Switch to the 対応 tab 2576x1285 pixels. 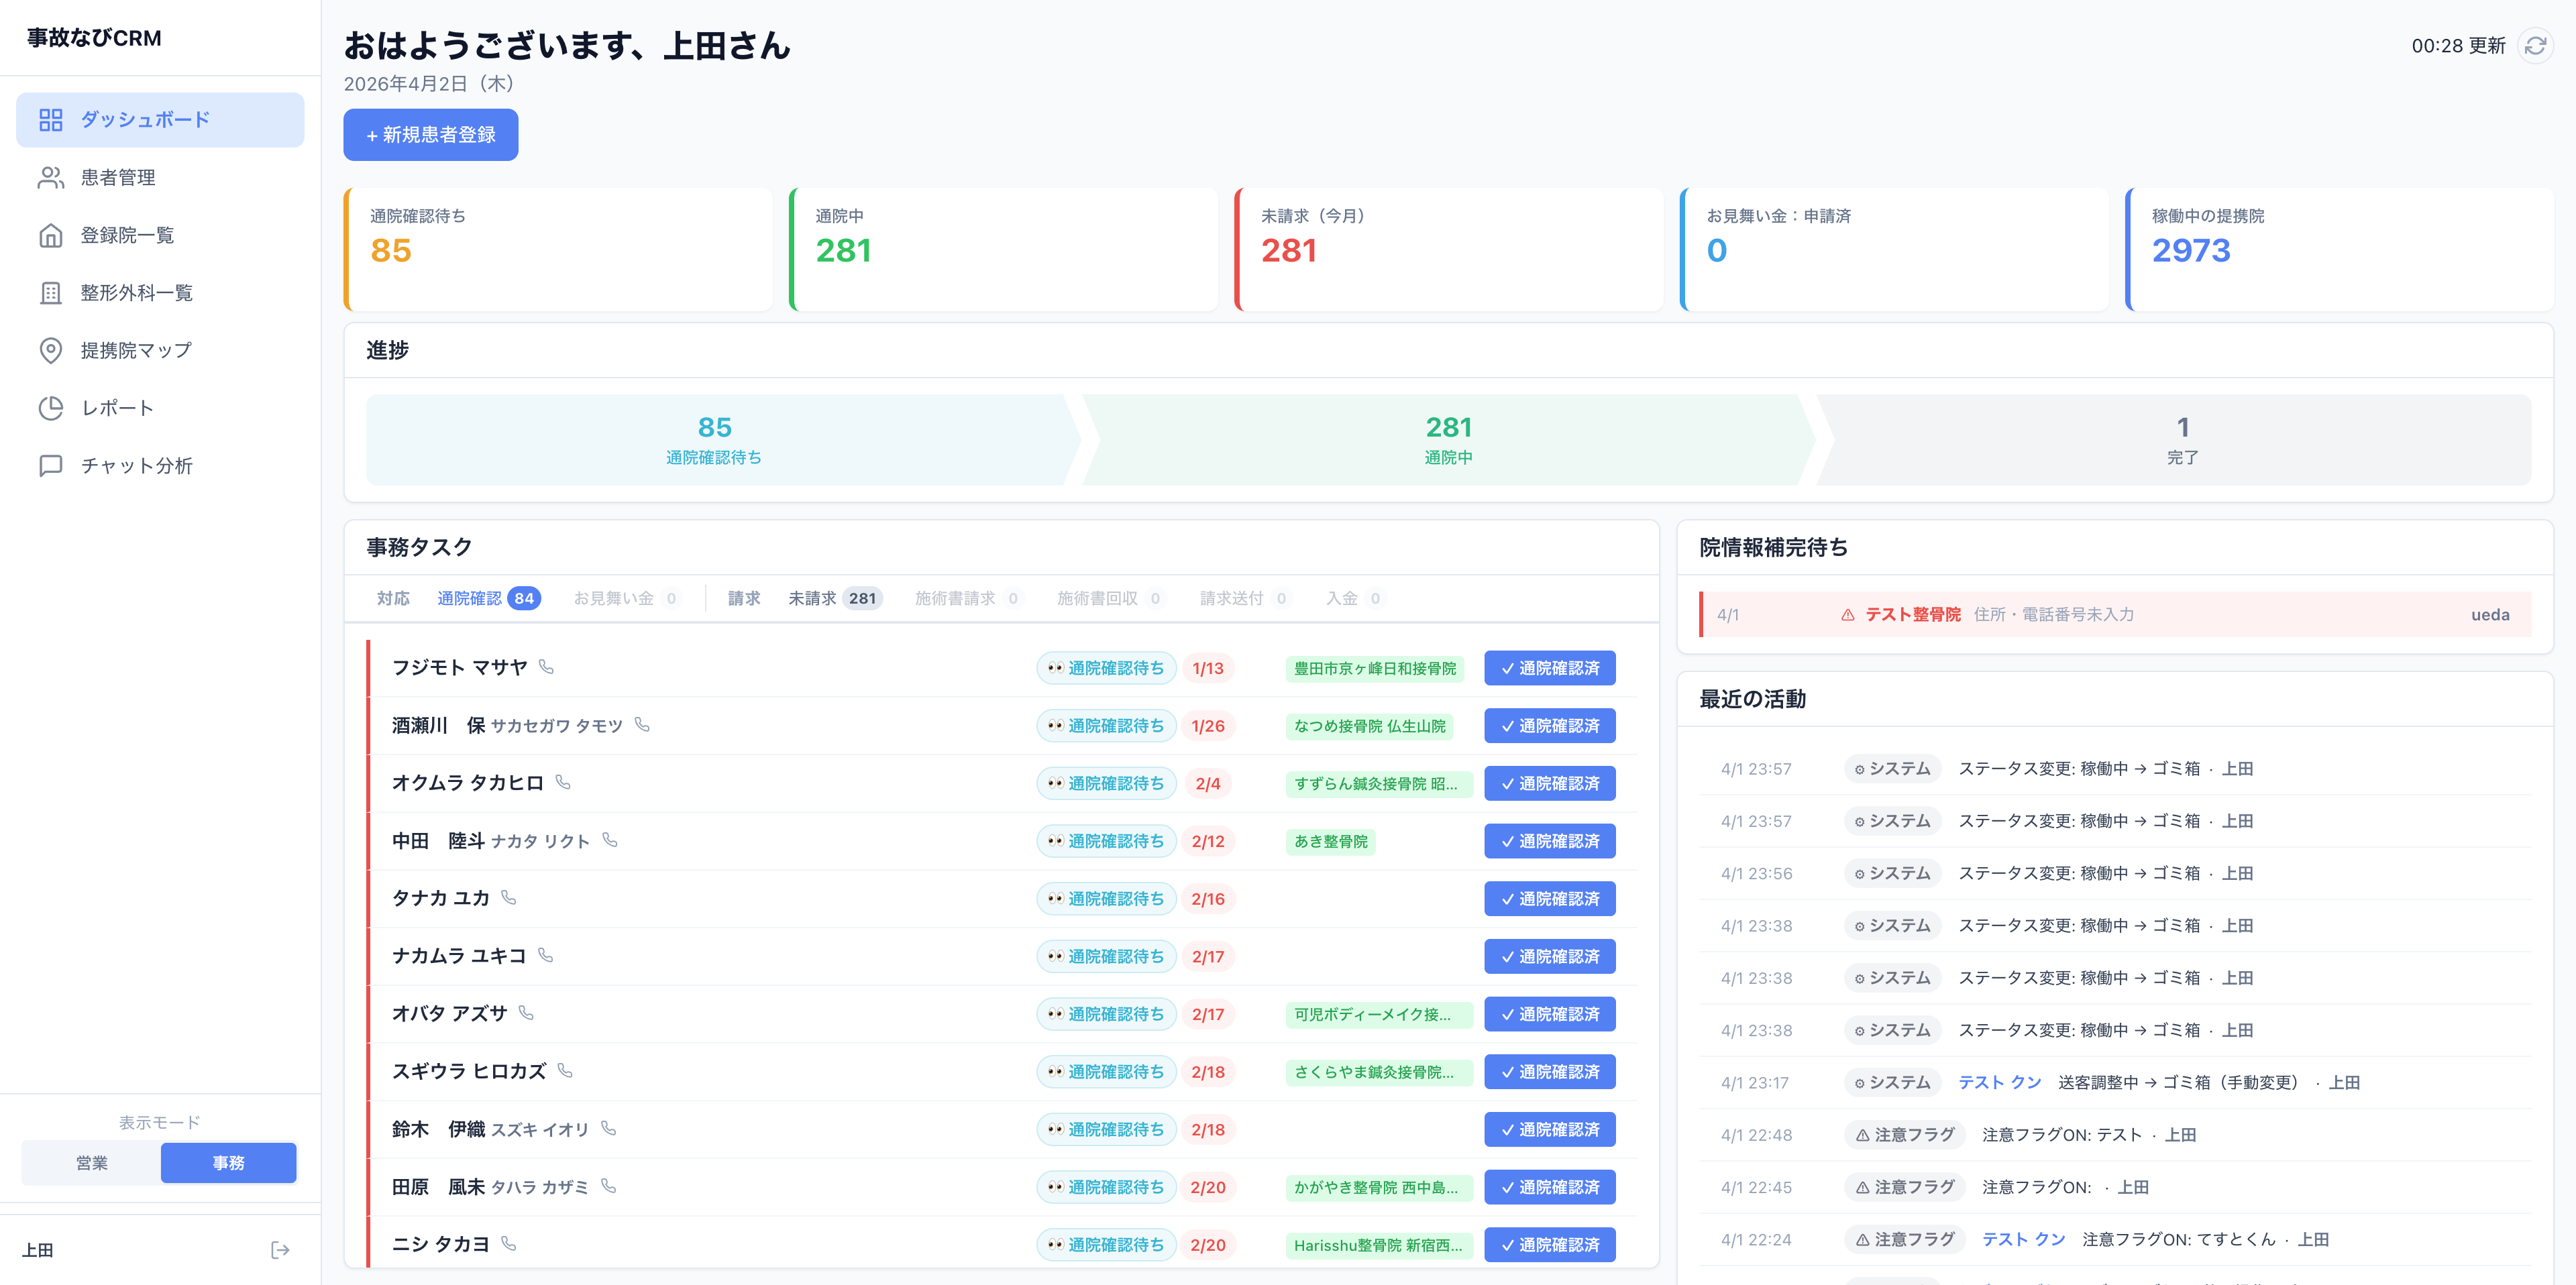point(392,598)
